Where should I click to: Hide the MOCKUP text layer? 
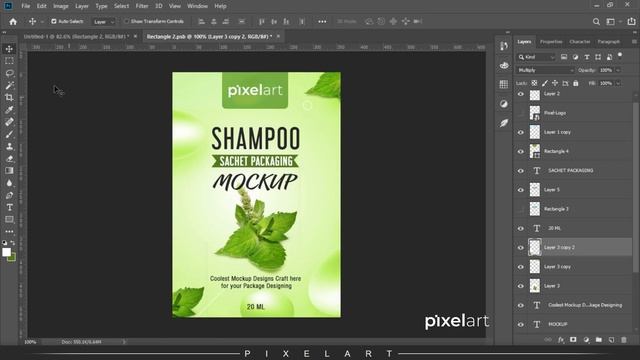pos(520,324)
